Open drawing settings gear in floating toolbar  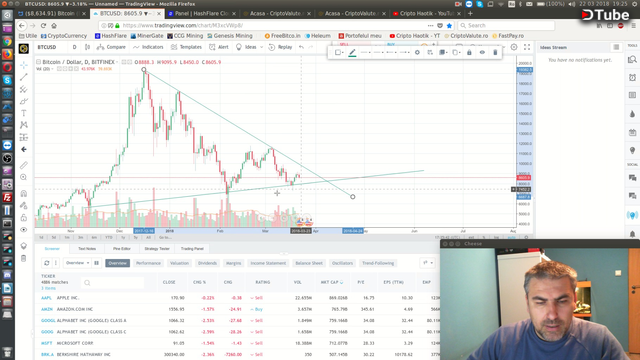click(x=417, y=53)
